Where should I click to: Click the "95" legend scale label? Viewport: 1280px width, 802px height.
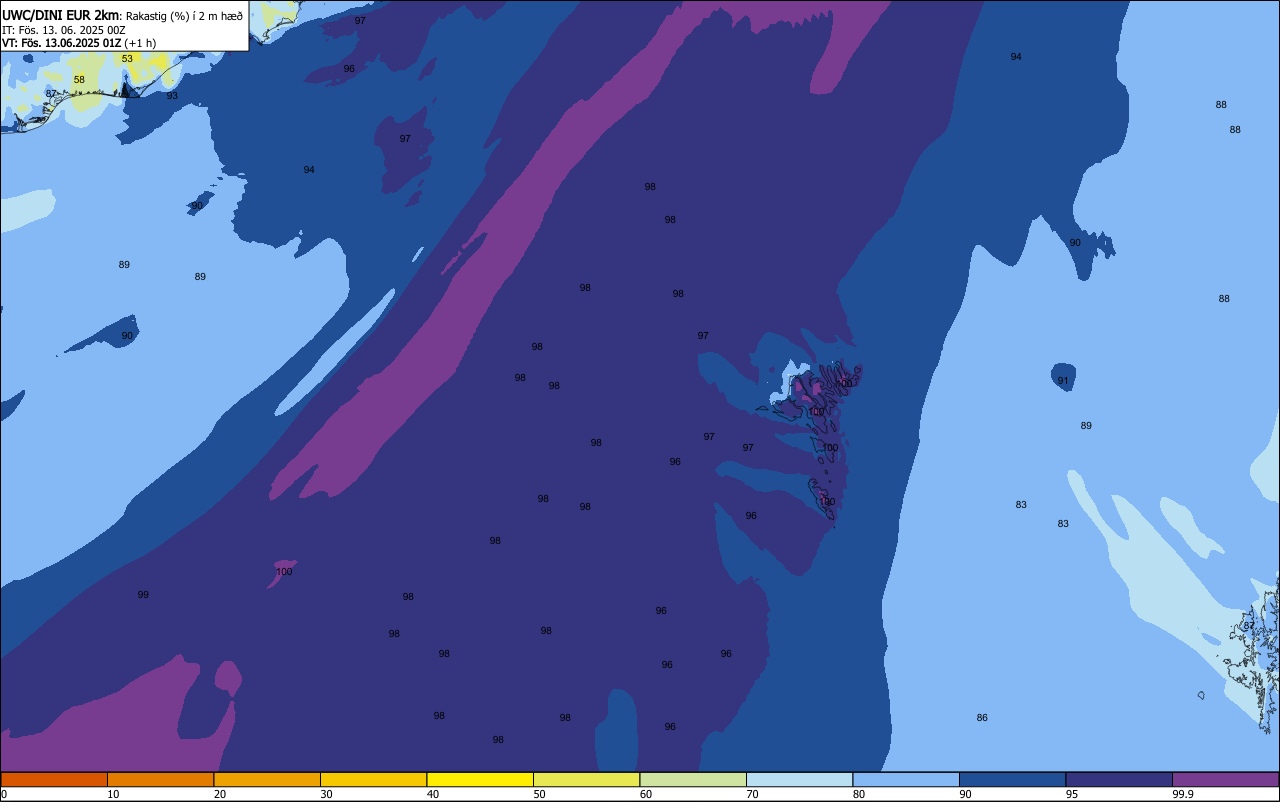(1072, 794)
